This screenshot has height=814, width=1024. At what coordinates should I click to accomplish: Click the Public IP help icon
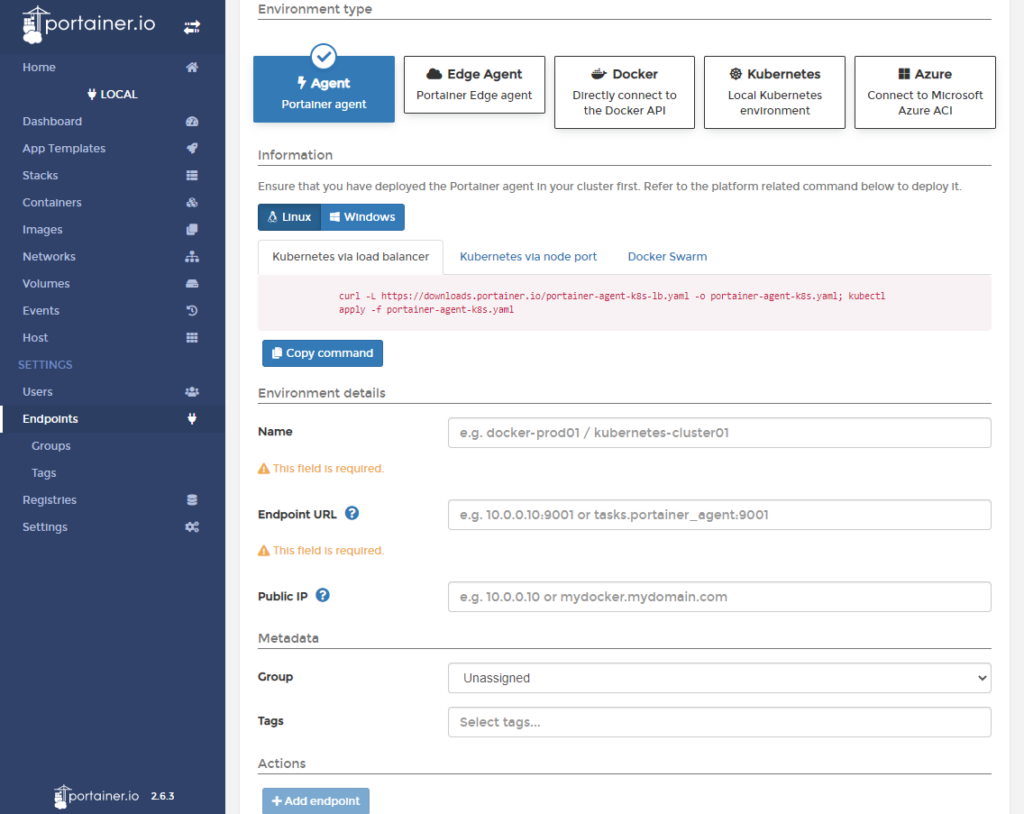(323, 595)
